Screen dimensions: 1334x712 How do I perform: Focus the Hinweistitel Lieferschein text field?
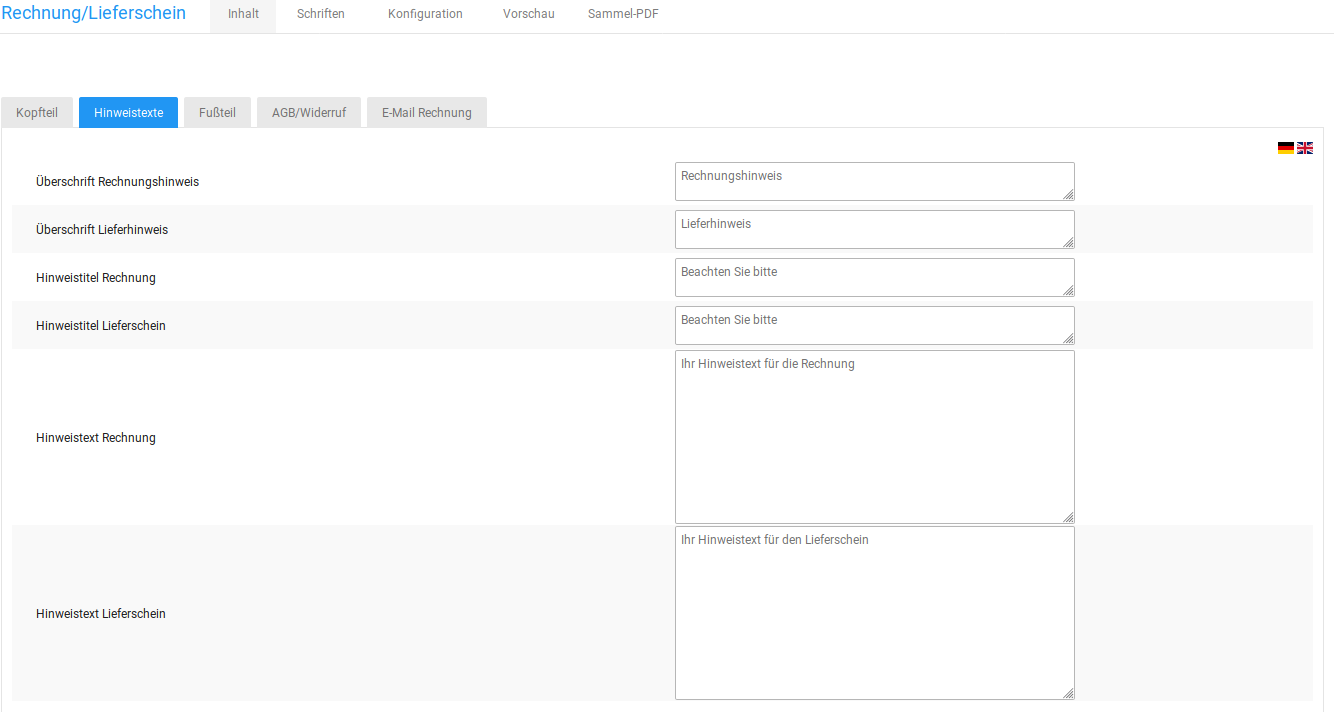(x=874, y=325)
